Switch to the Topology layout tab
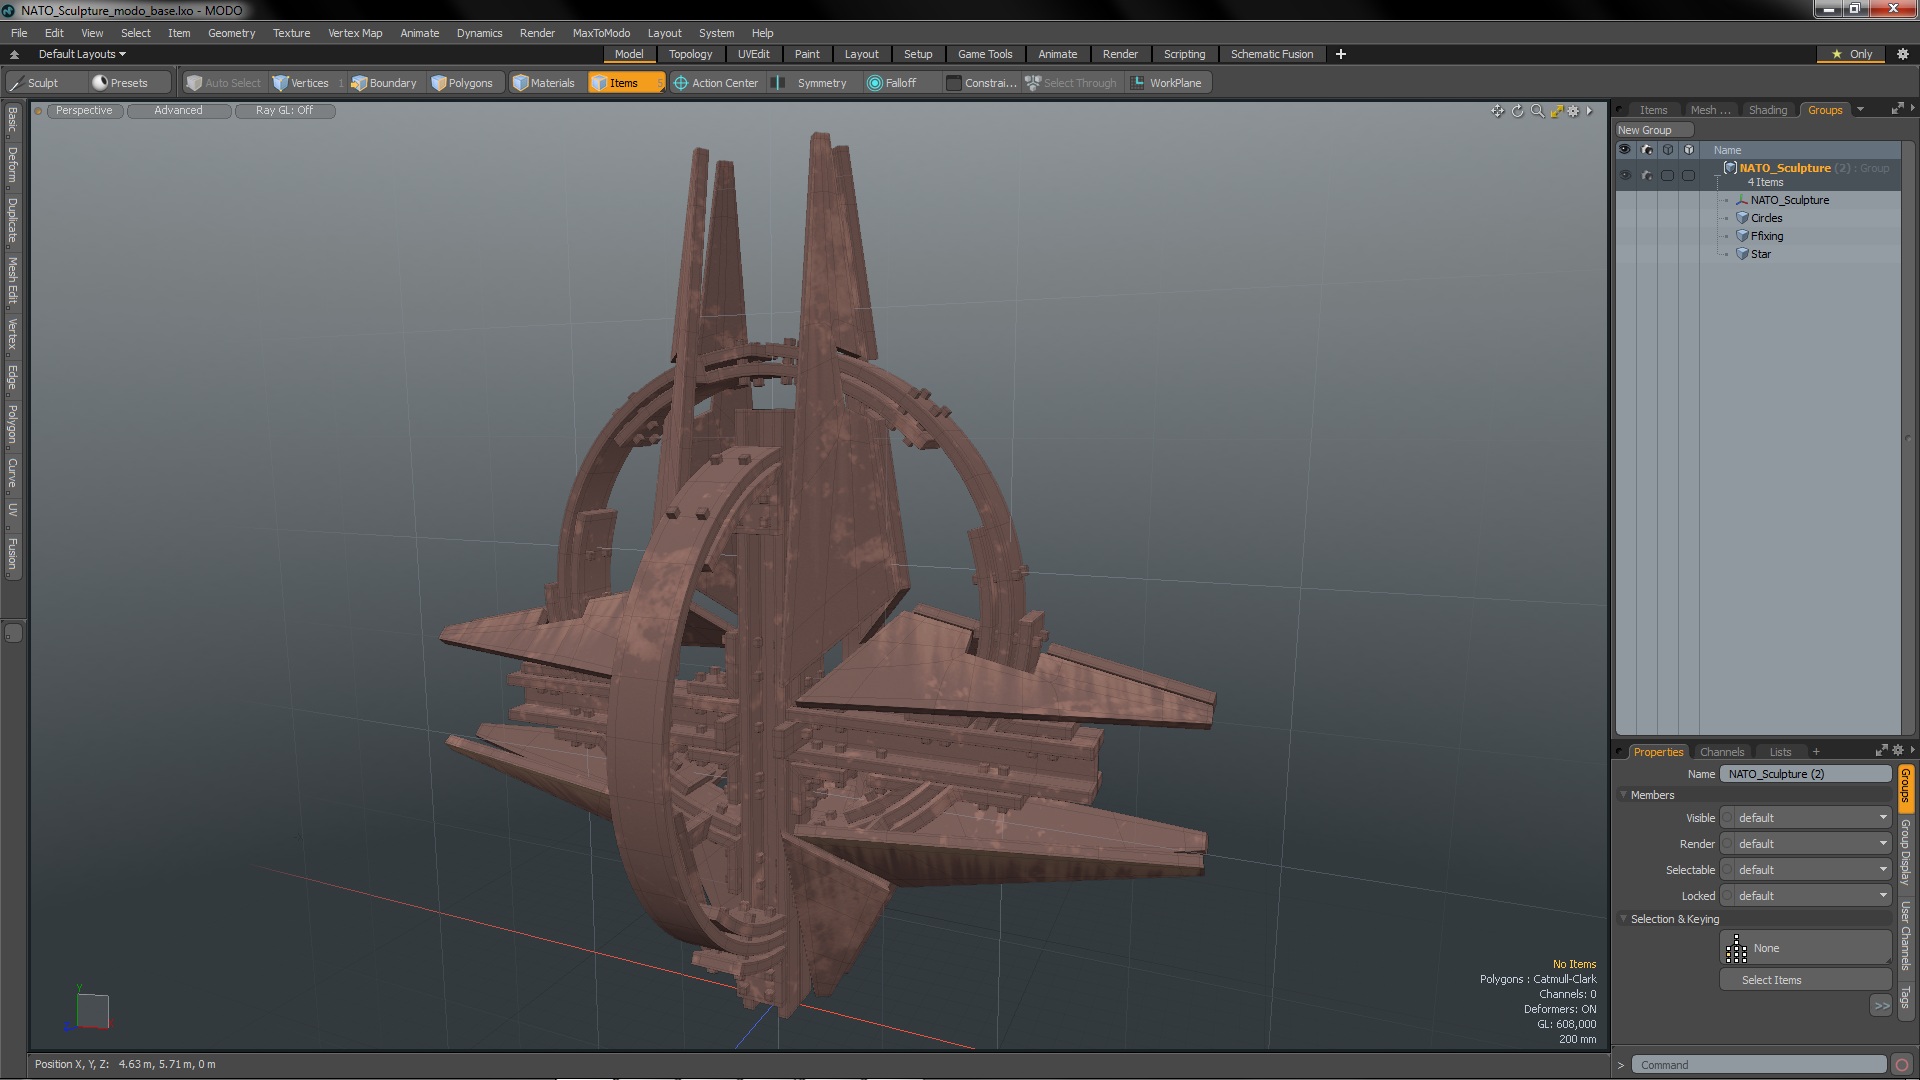 [690, 54]
